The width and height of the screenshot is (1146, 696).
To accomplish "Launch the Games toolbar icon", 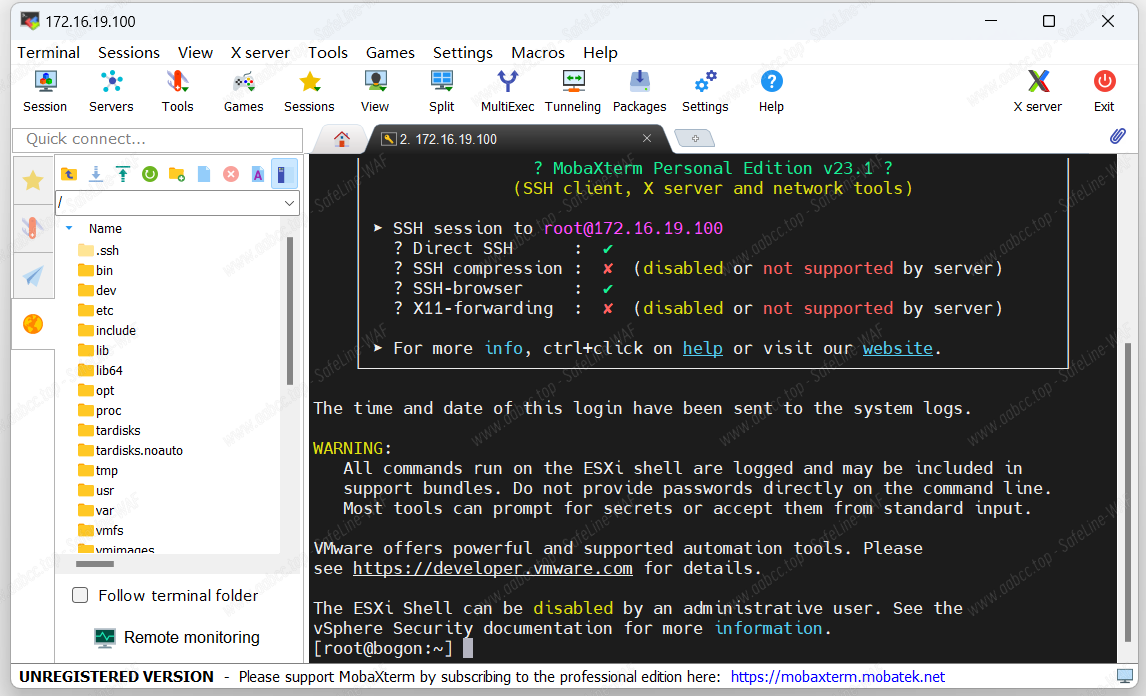I will [243, 91].
